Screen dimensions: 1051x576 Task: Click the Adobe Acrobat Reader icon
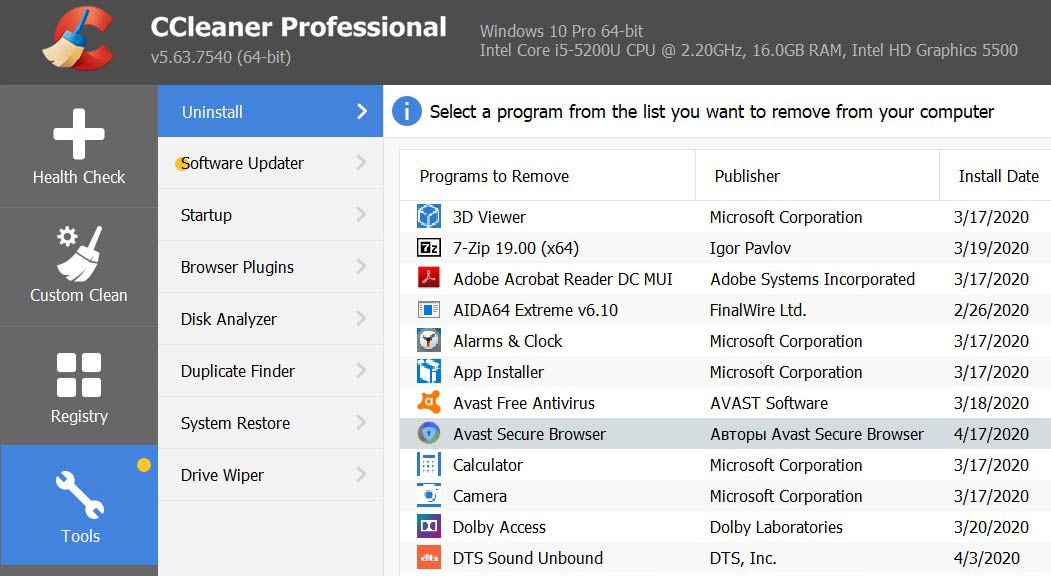429,278
